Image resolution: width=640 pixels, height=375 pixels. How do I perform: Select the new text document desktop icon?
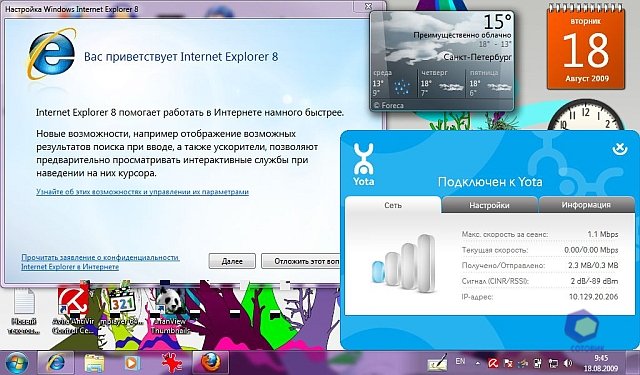(x=24, y=311)
